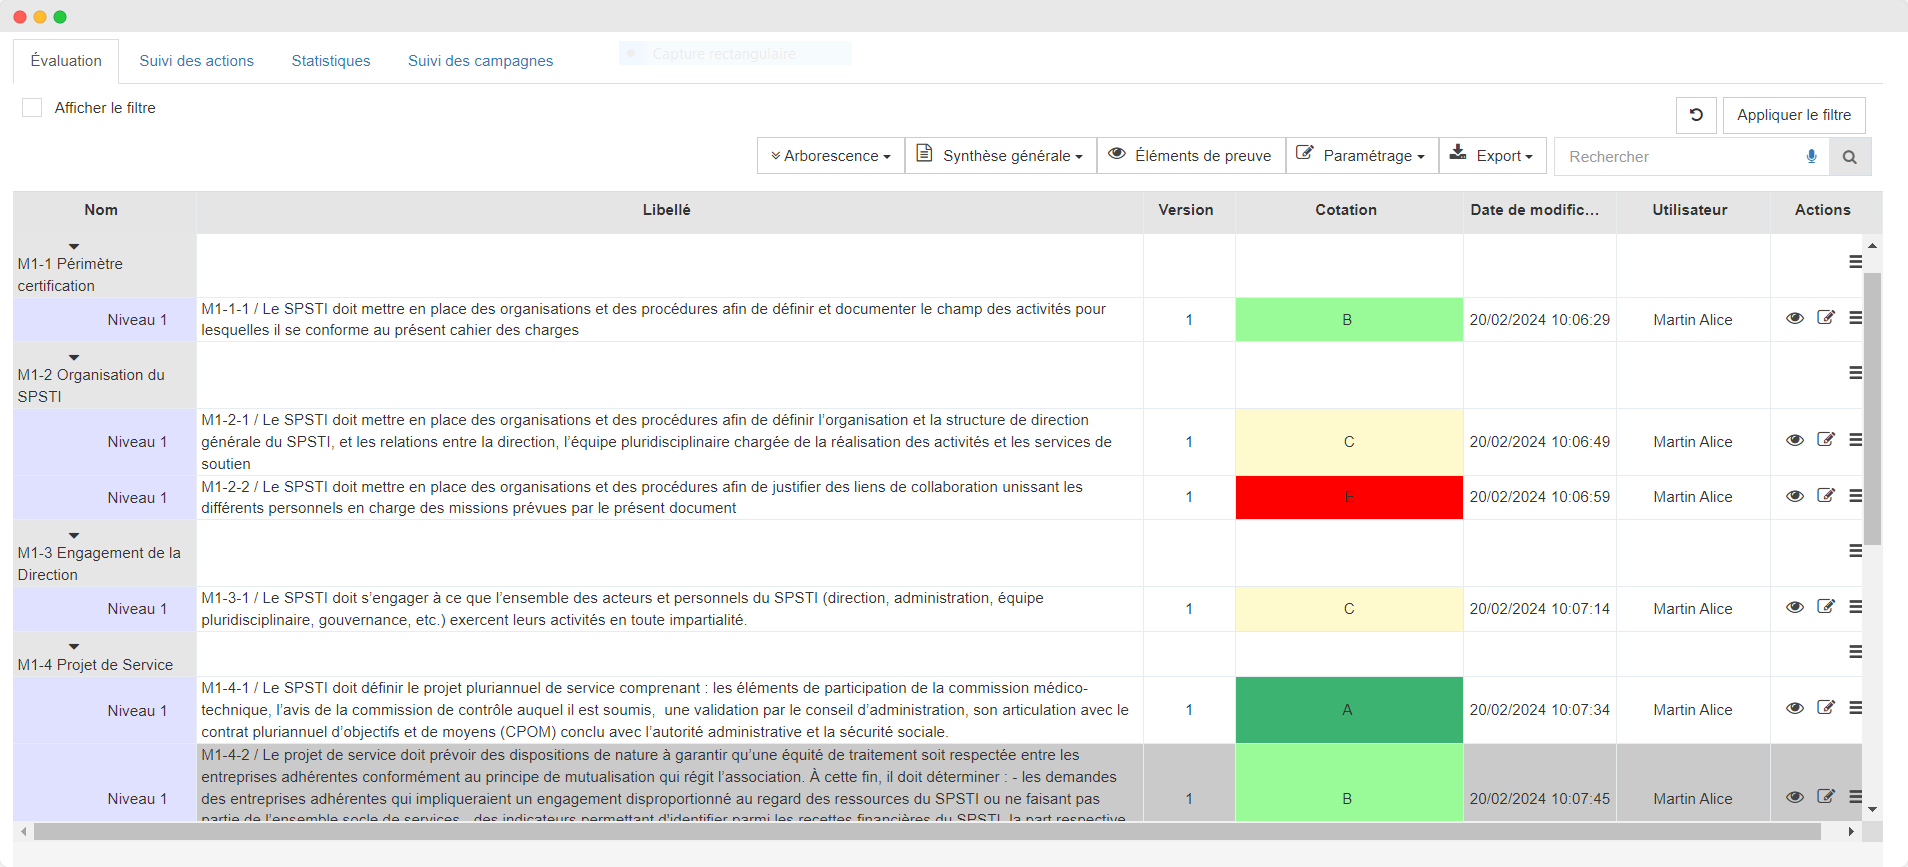The width and height of the screenshot is (1908, 867).
Task: Open hamburger menu for M1-2-1 row
Action: click(1855, 440)
